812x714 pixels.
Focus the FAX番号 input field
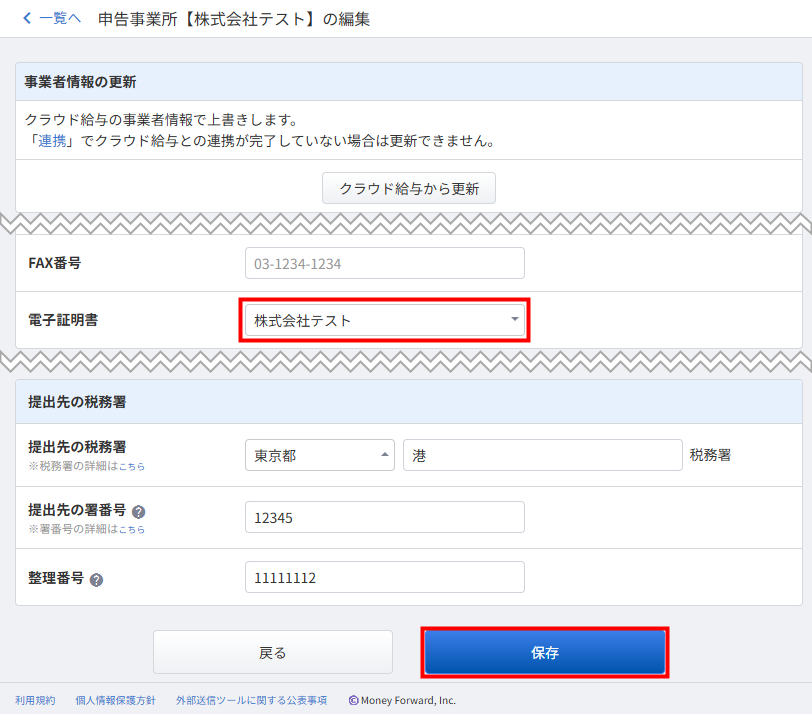pos(385,263)
